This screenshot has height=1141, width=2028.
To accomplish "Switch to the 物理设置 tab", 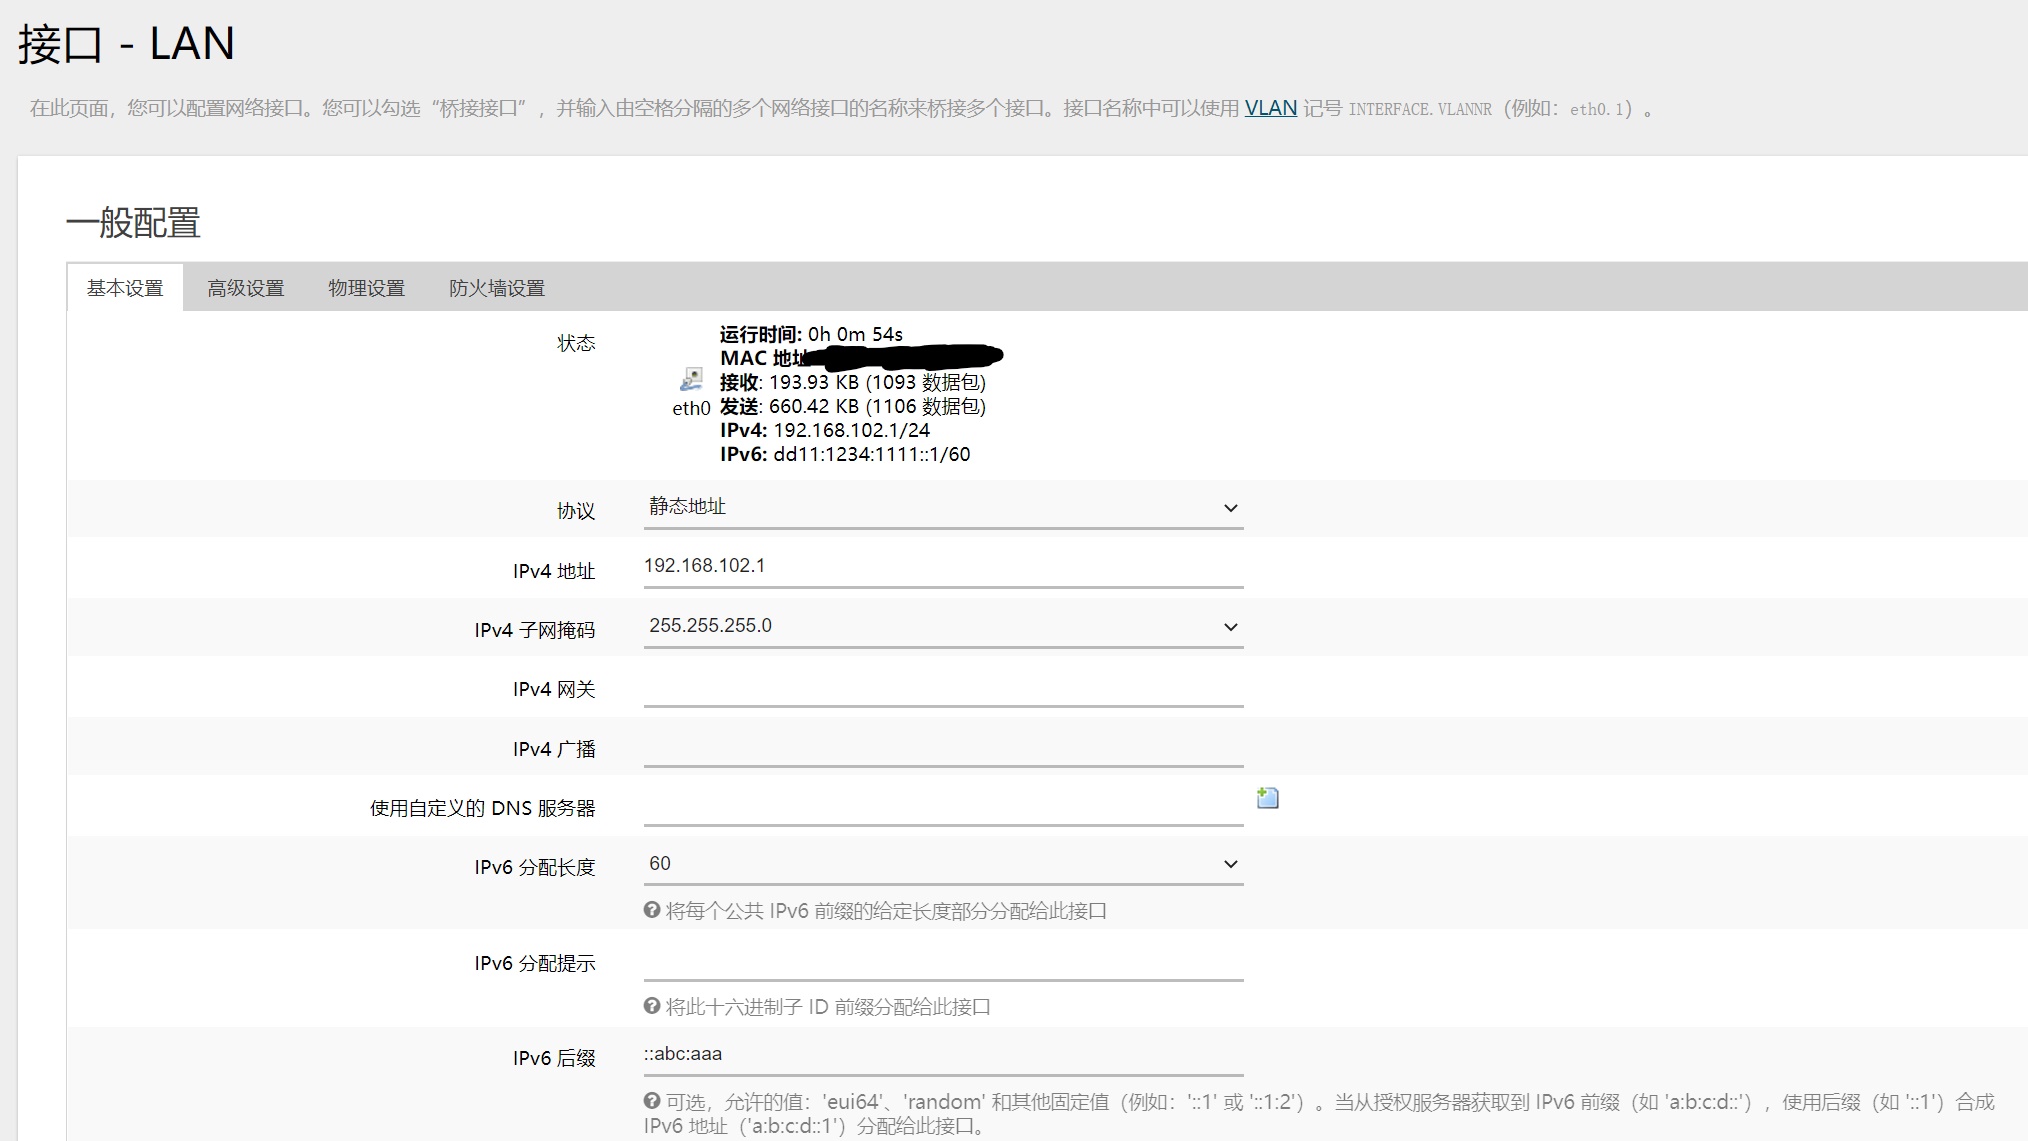I will 366,288.
